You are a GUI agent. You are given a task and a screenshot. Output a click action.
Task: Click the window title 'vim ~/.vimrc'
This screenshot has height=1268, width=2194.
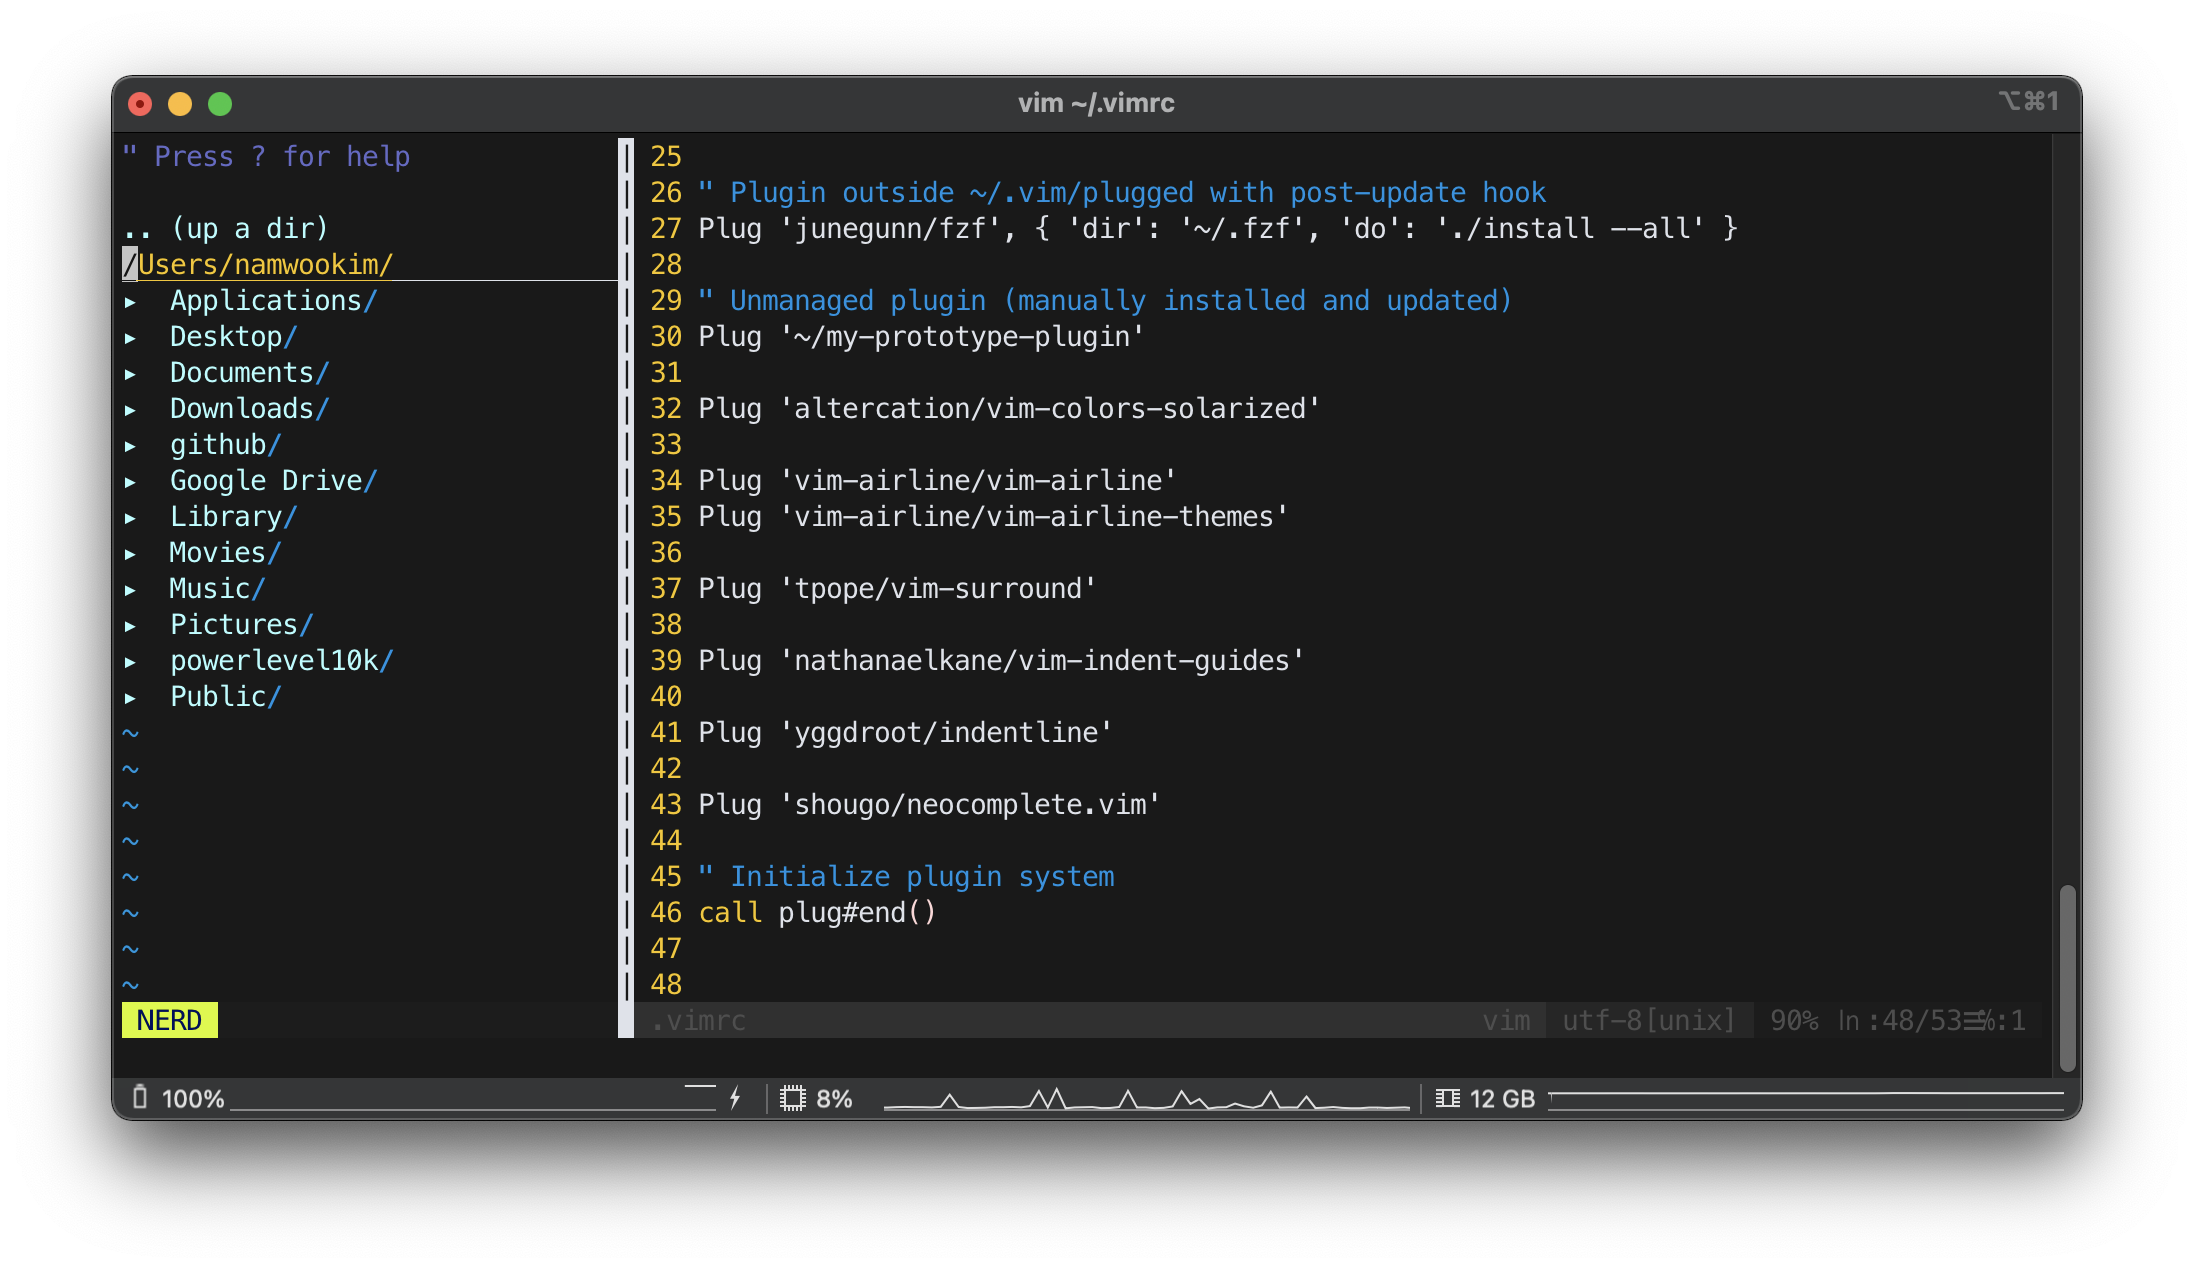click(1096, 103)
